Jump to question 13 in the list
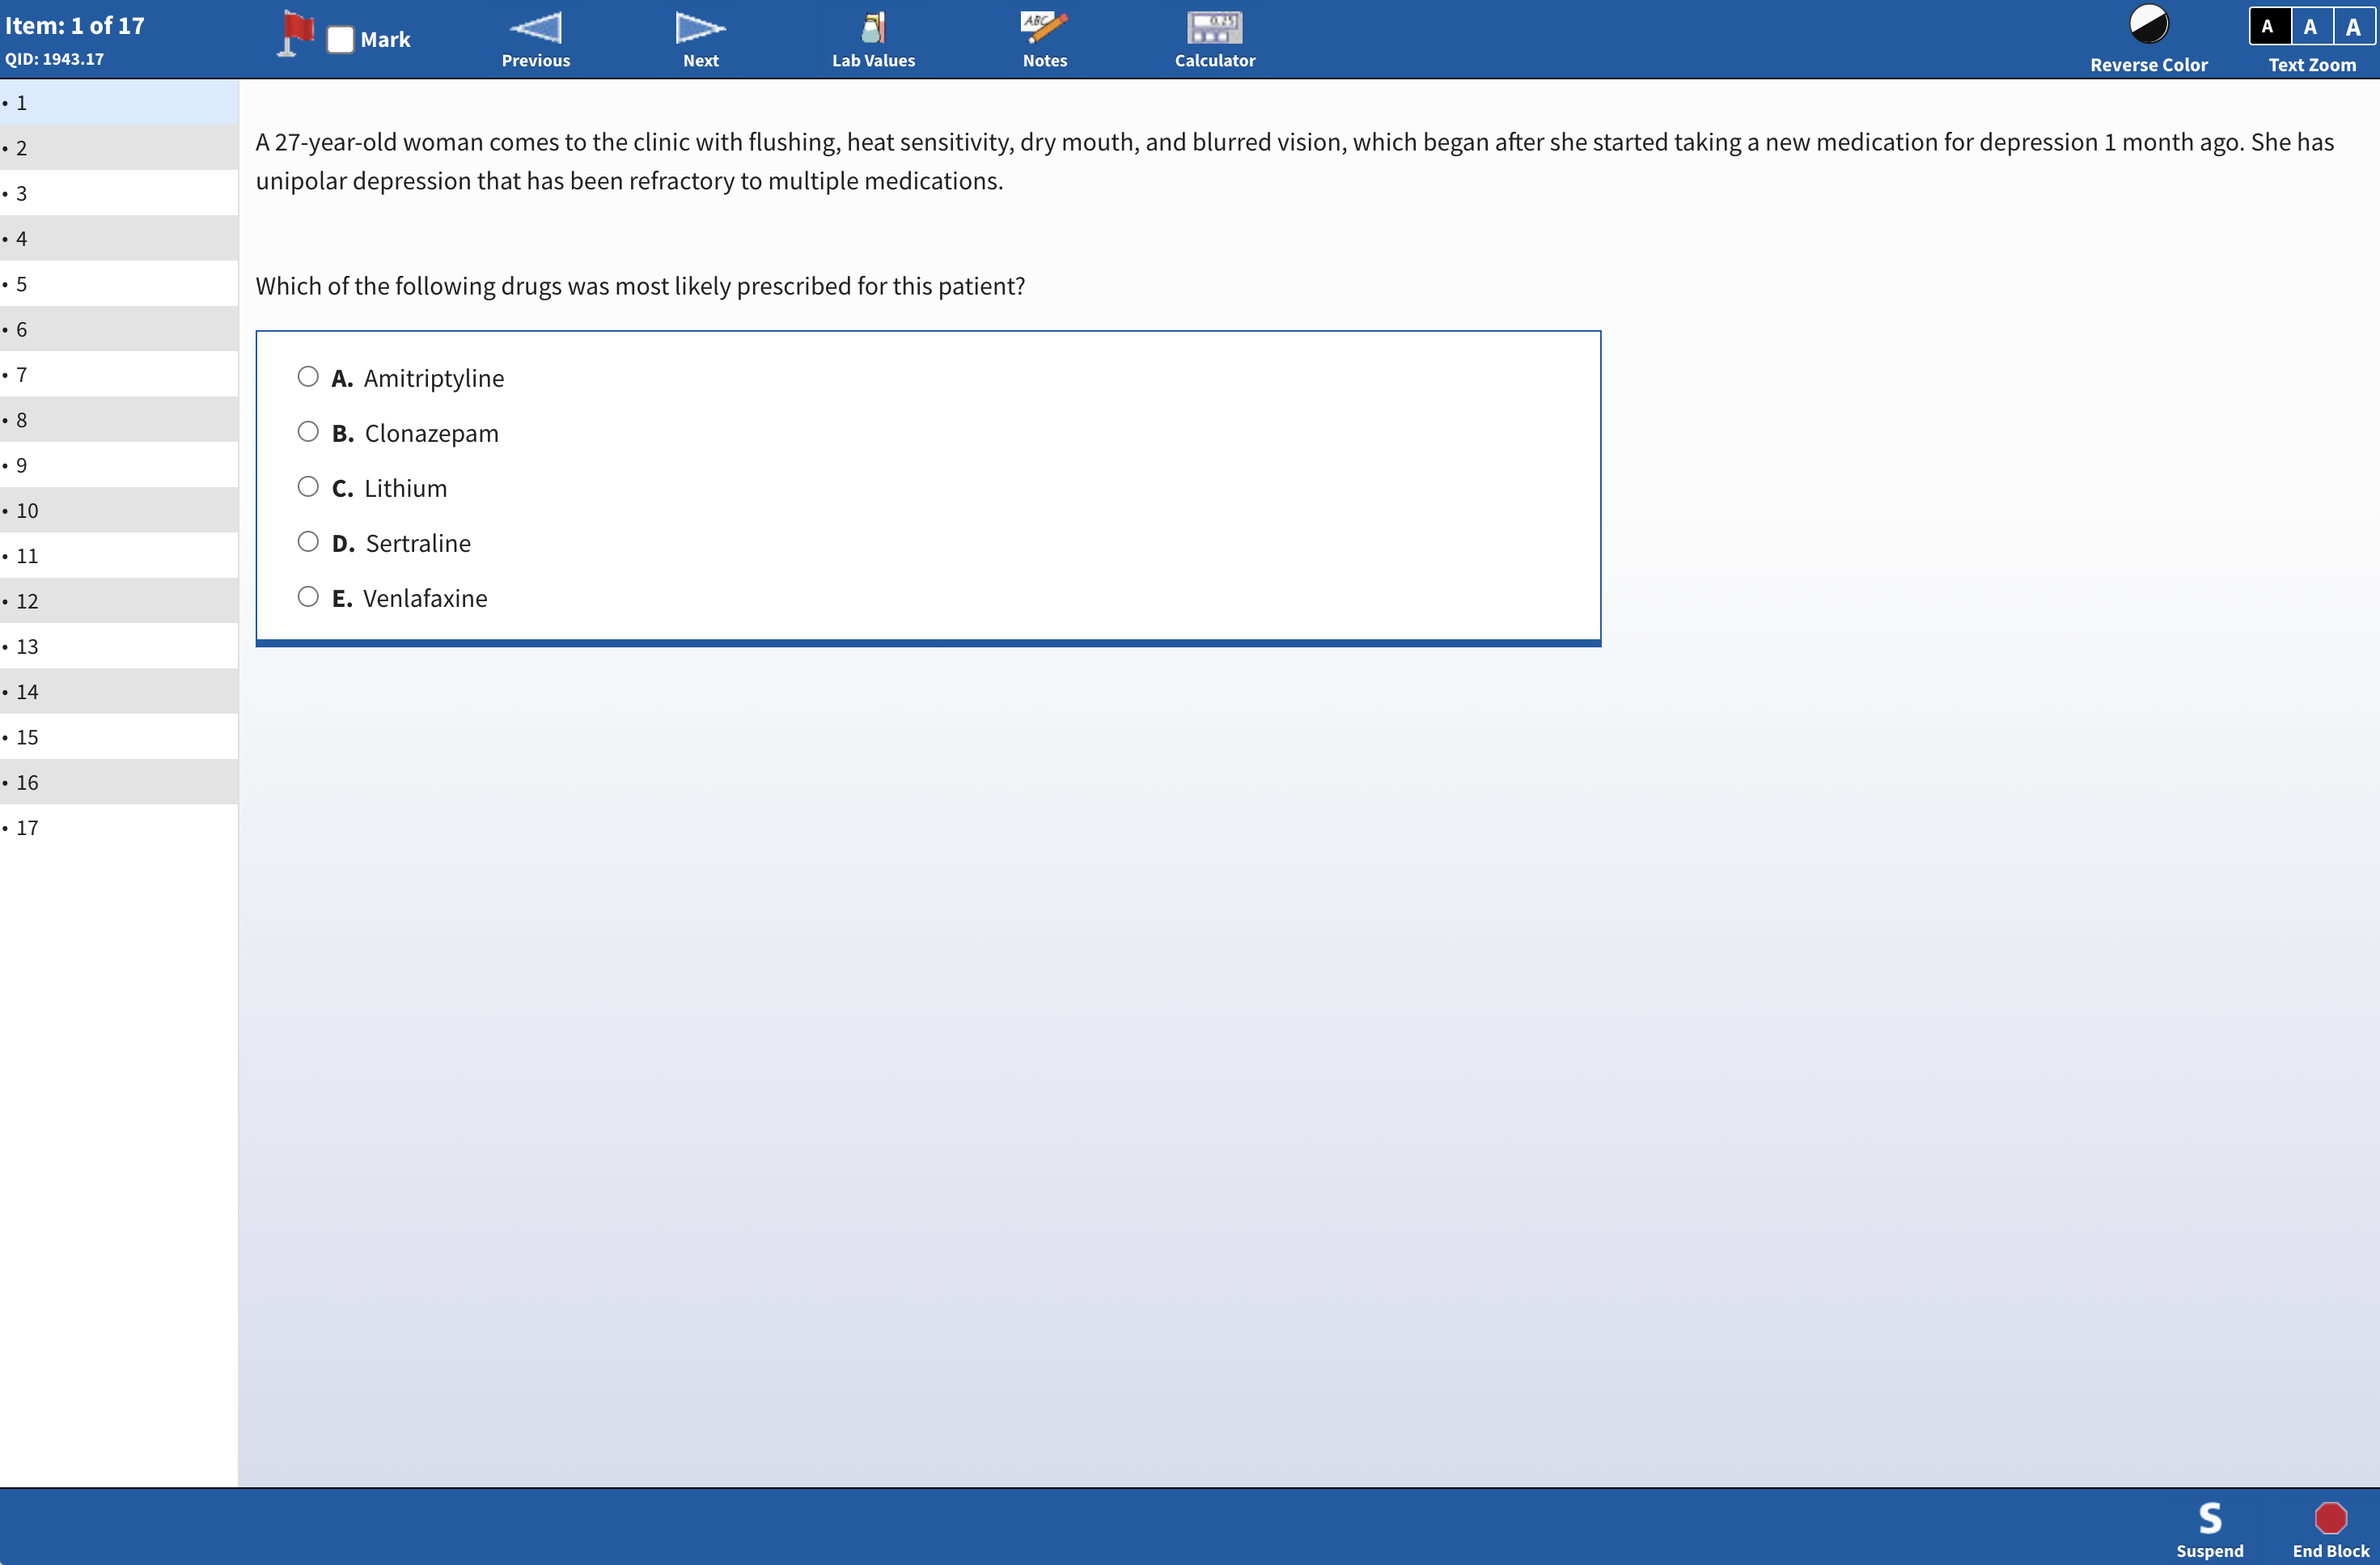Screen dimensions: 2380x1565 pyautogui.click(x=119, y=647)
